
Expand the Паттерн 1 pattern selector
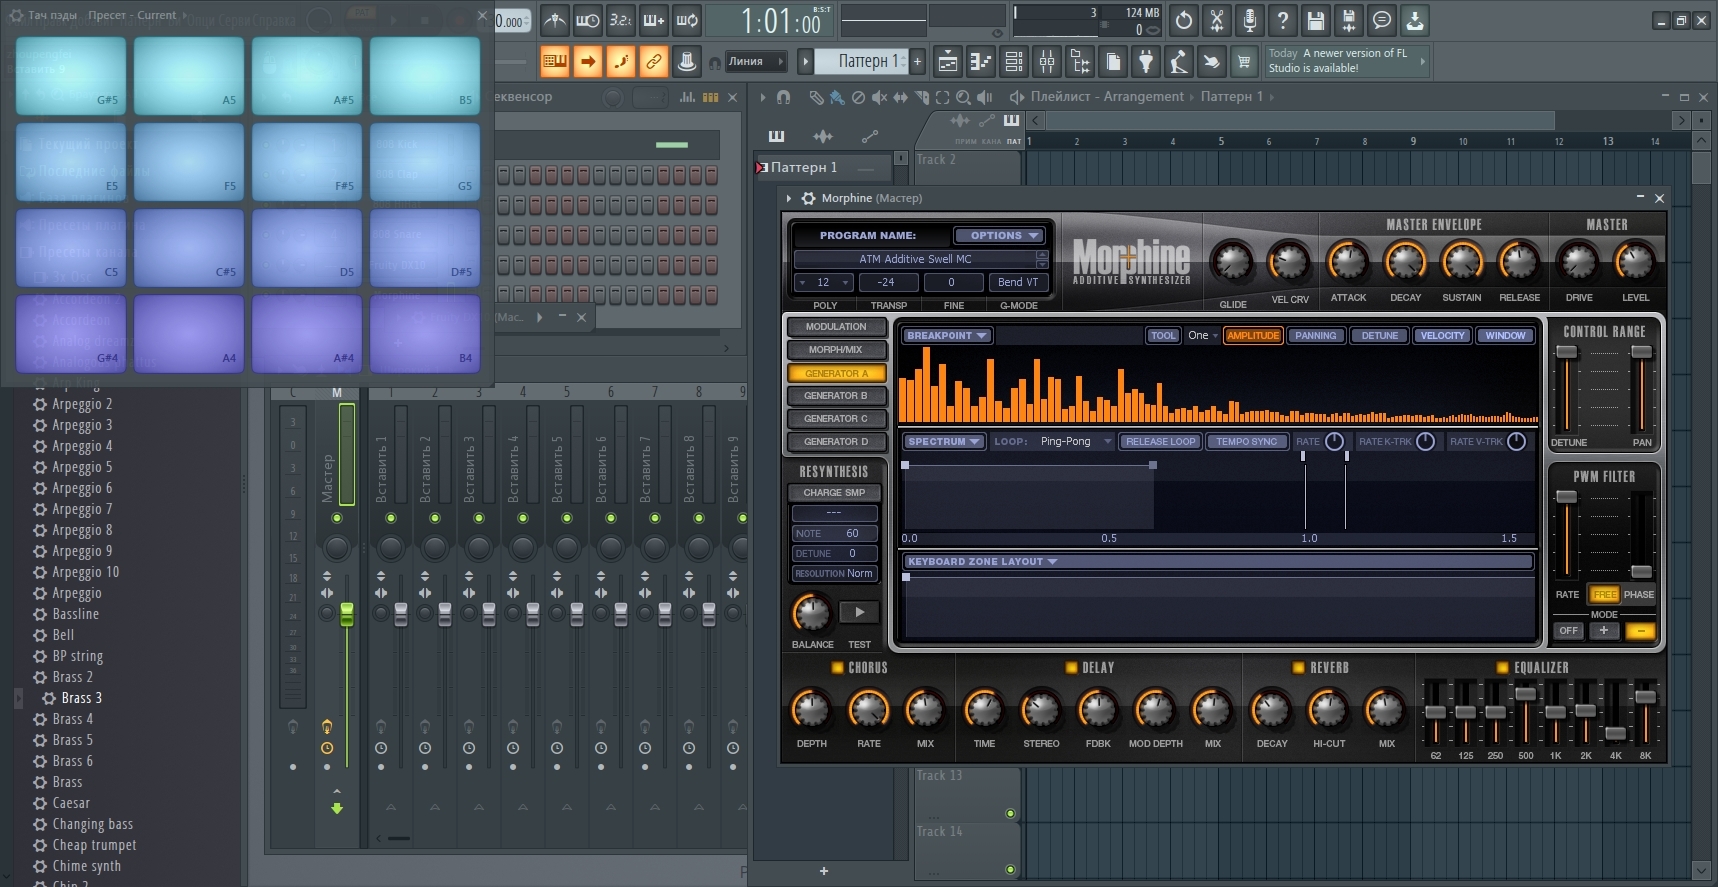point(806,62)
